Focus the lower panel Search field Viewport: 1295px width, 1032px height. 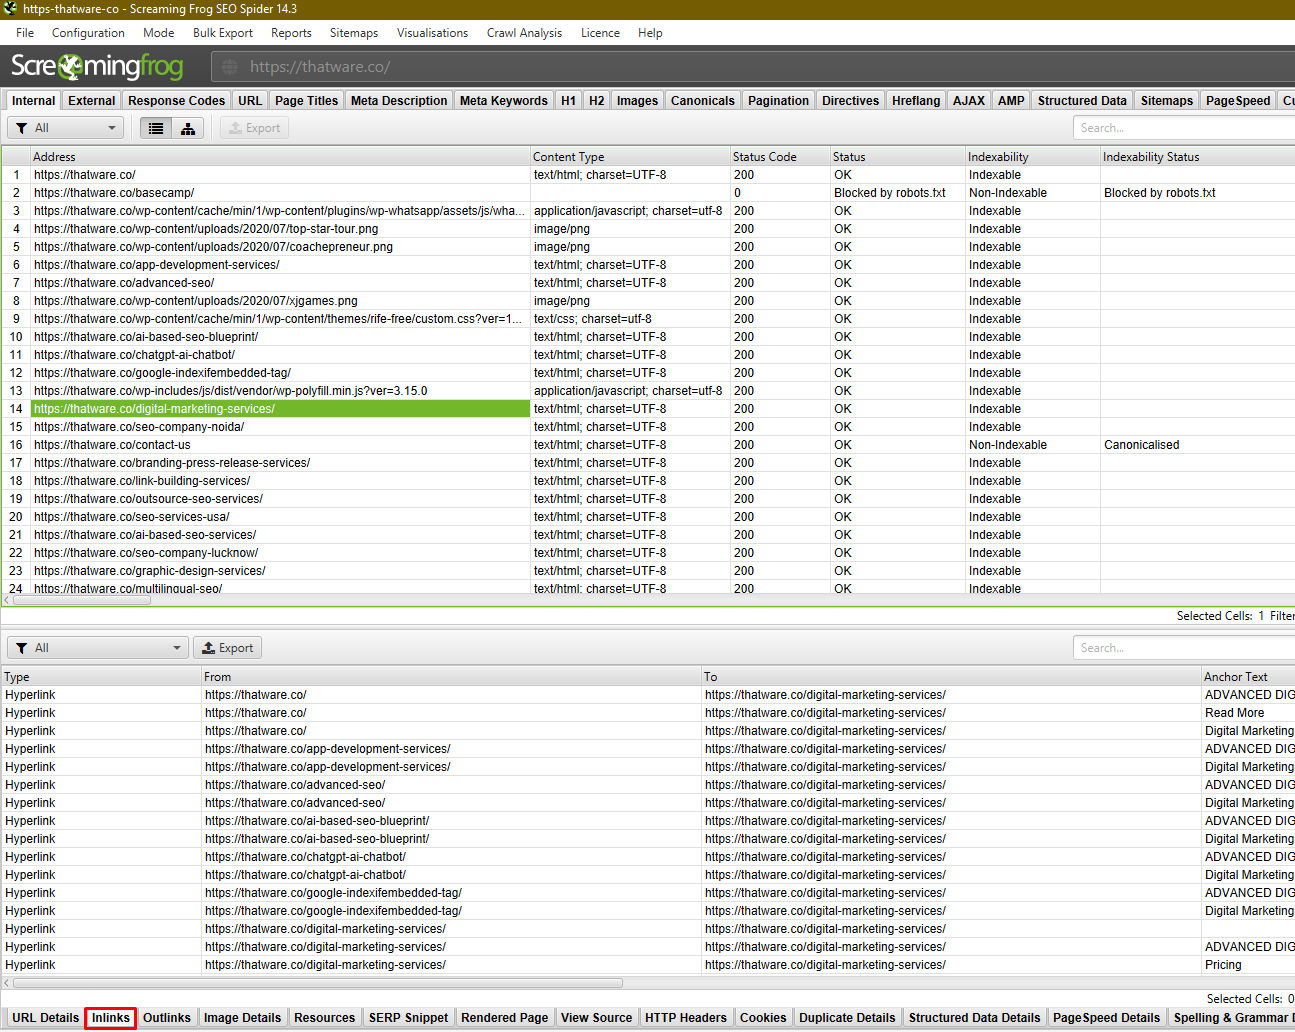click(x=1184, y=648)
